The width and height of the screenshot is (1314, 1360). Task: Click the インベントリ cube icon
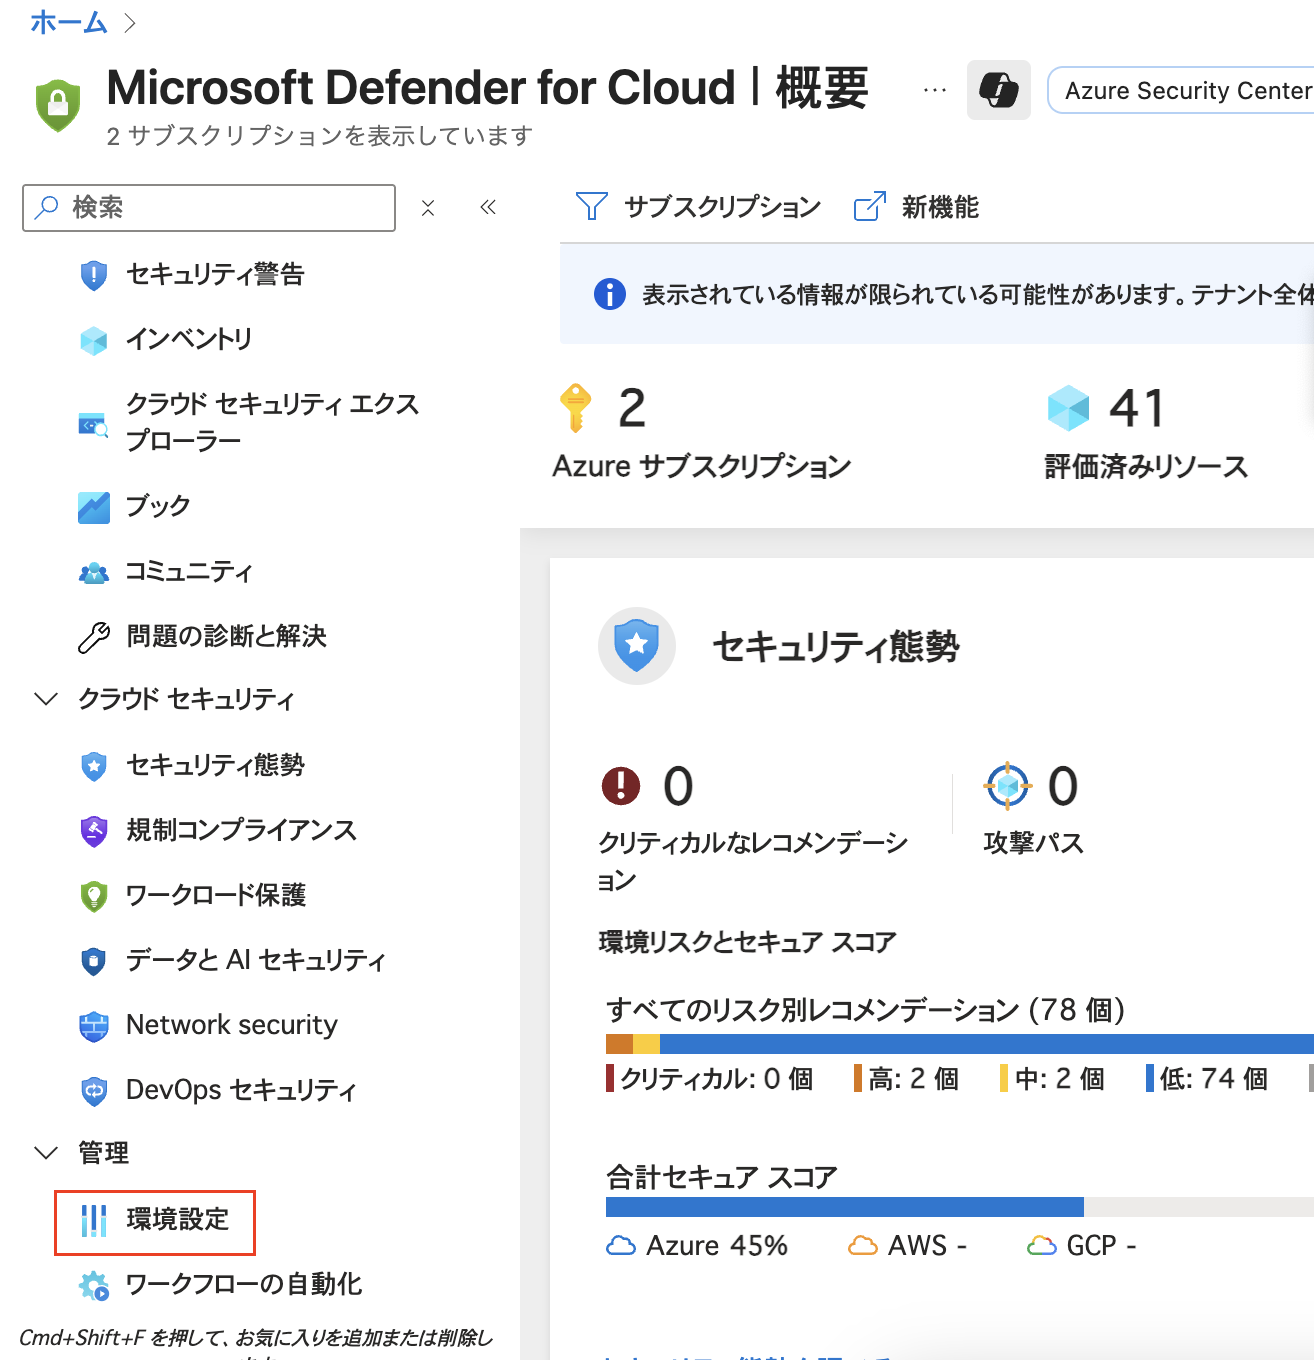click(93, 340)
